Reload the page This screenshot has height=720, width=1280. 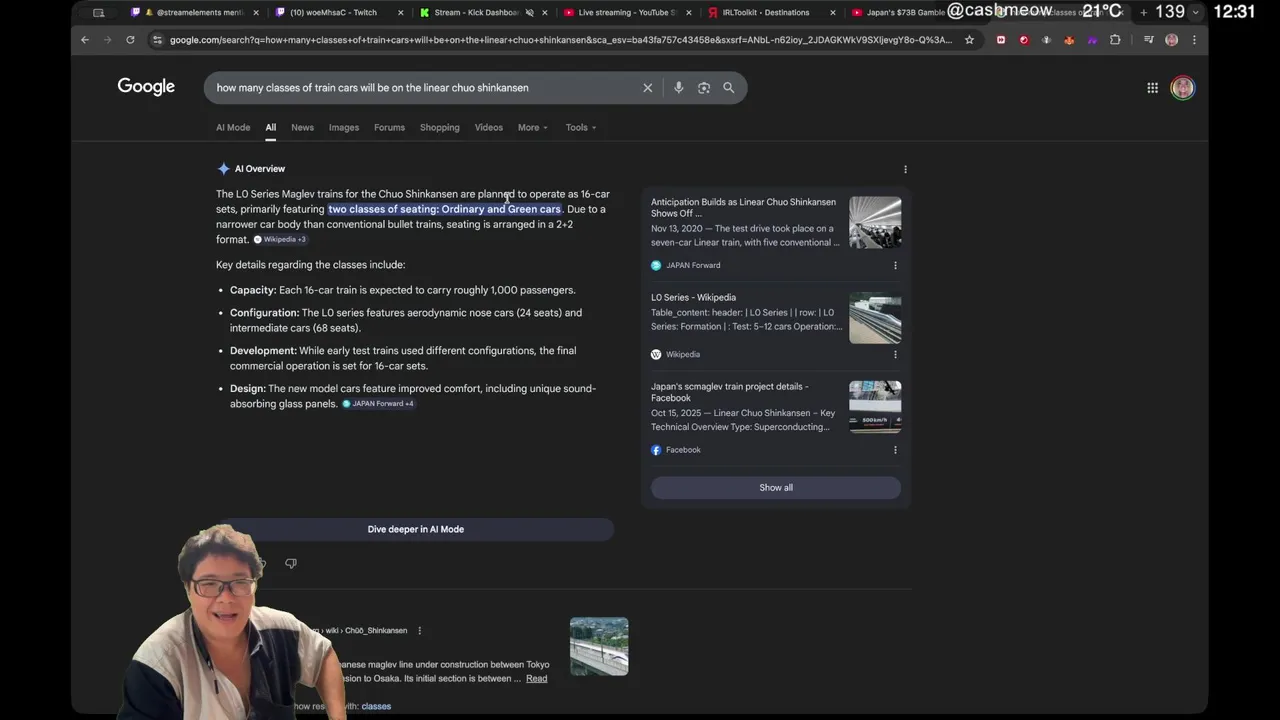coord(130,40)
